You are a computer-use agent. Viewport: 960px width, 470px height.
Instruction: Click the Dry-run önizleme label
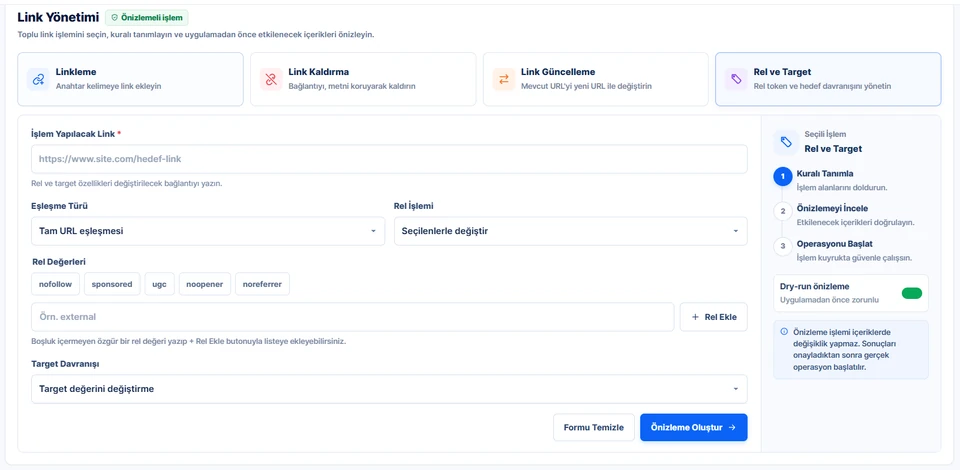(814, 286)
